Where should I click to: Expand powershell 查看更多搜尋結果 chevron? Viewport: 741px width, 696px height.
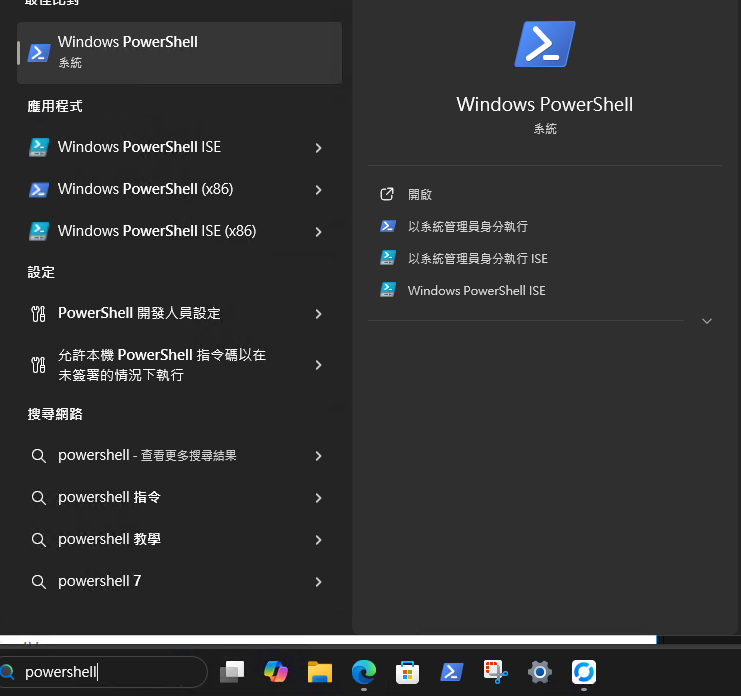[319, 456]
